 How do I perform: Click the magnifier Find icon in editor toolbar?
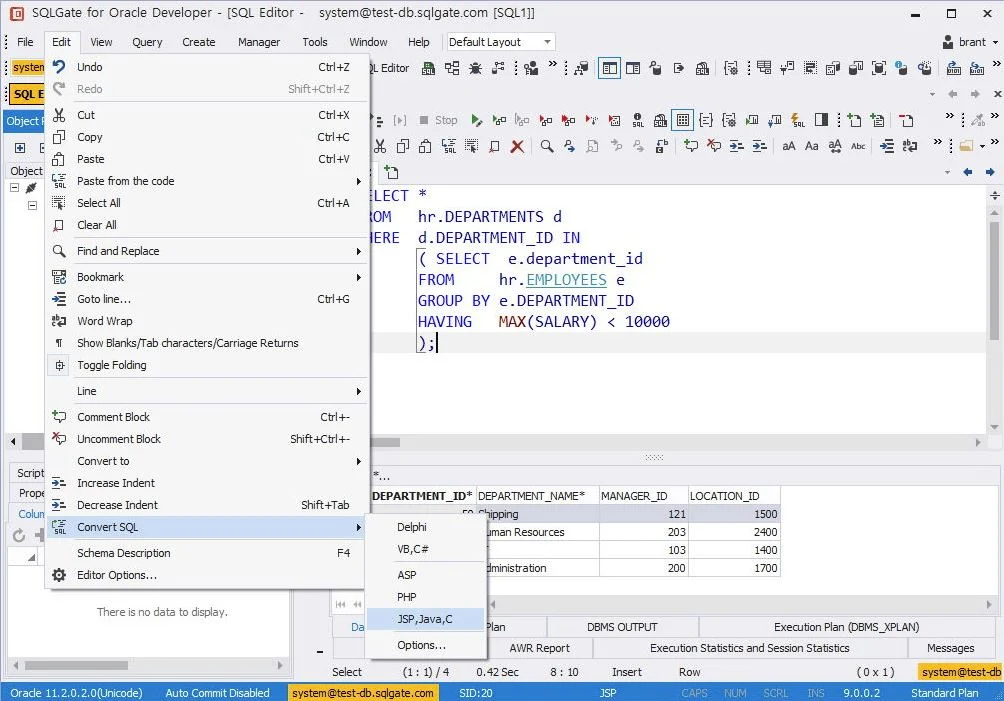pos(547,146)
